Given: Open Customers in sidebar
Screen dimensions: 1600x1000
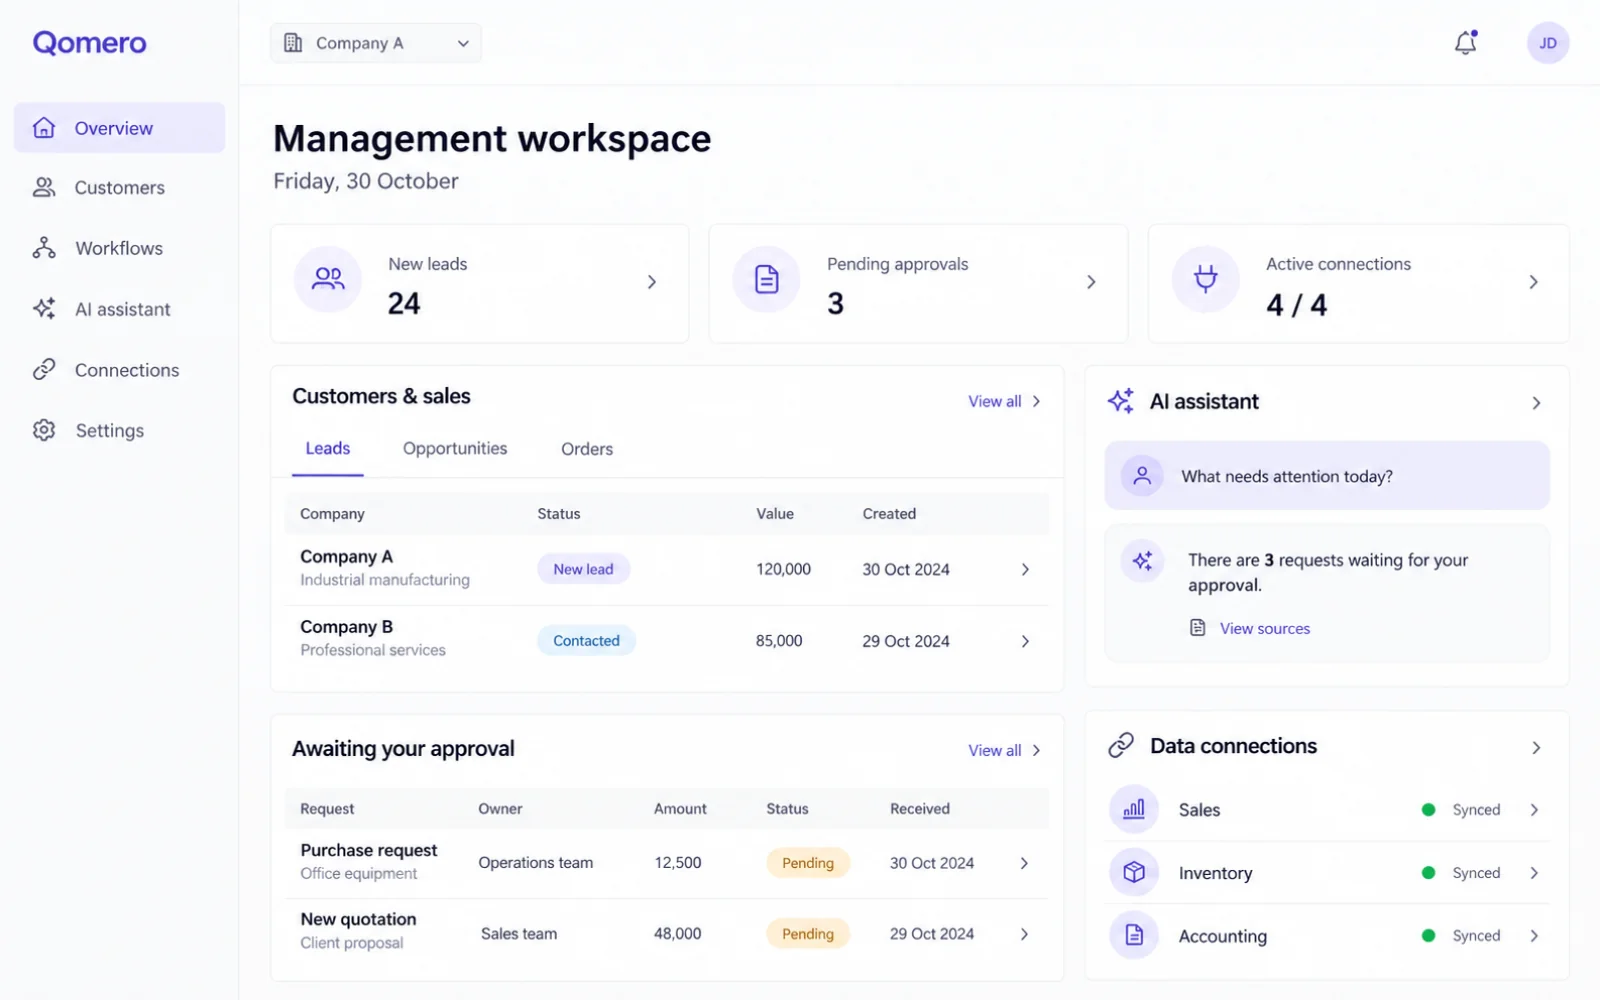Looking at the screenshot, I should [119, 187].
